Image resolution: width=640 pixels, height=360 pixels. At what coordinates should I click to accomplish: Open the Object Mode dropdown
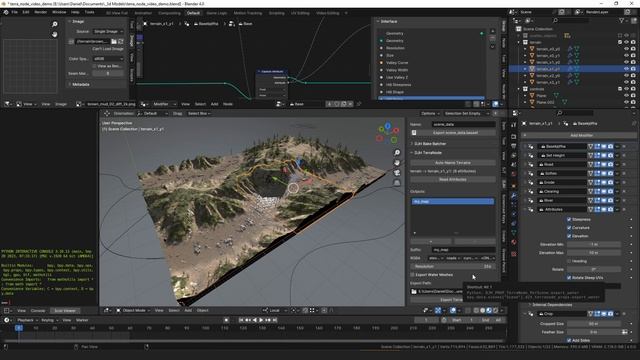[132, 310]
